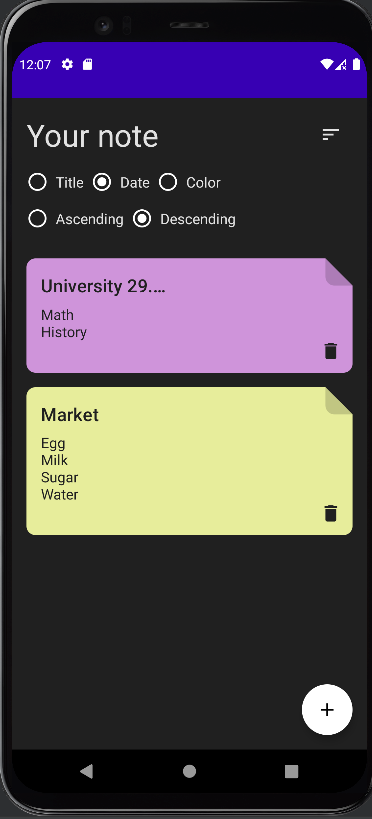Screen dimensions: 372x819
Task: Tap the folded corner of Market note
Action: point(339,401)
